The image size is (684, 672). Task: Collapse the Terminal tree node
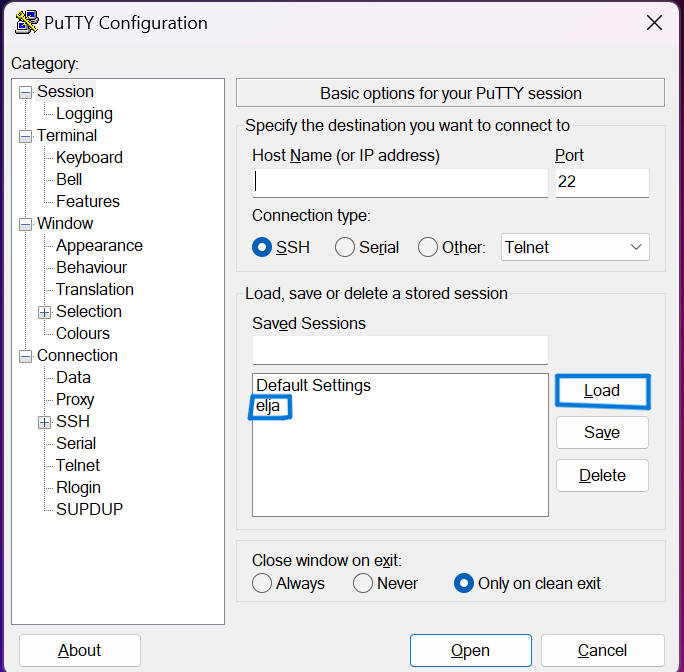[25, 137]
